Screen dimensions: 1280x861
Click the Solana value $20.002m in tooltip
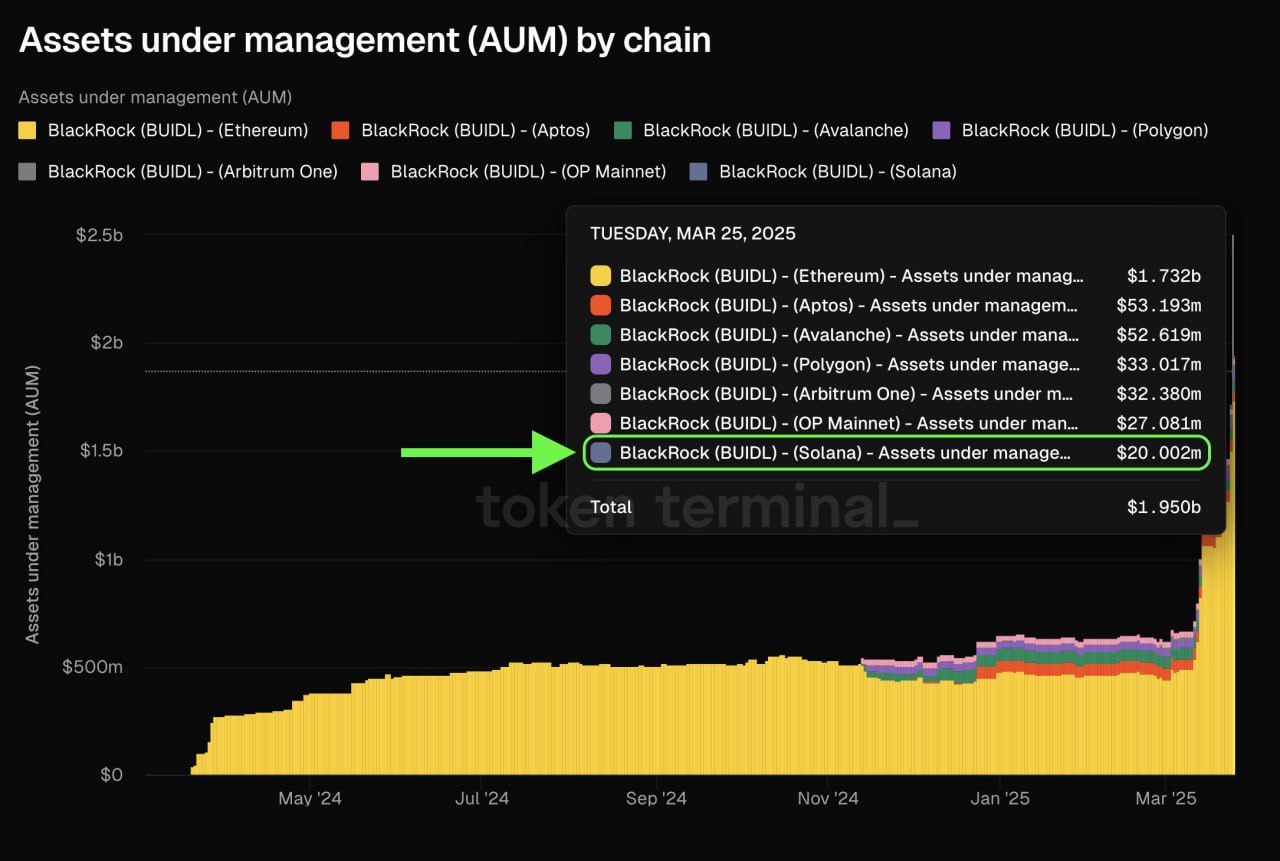click(1159, 453)
